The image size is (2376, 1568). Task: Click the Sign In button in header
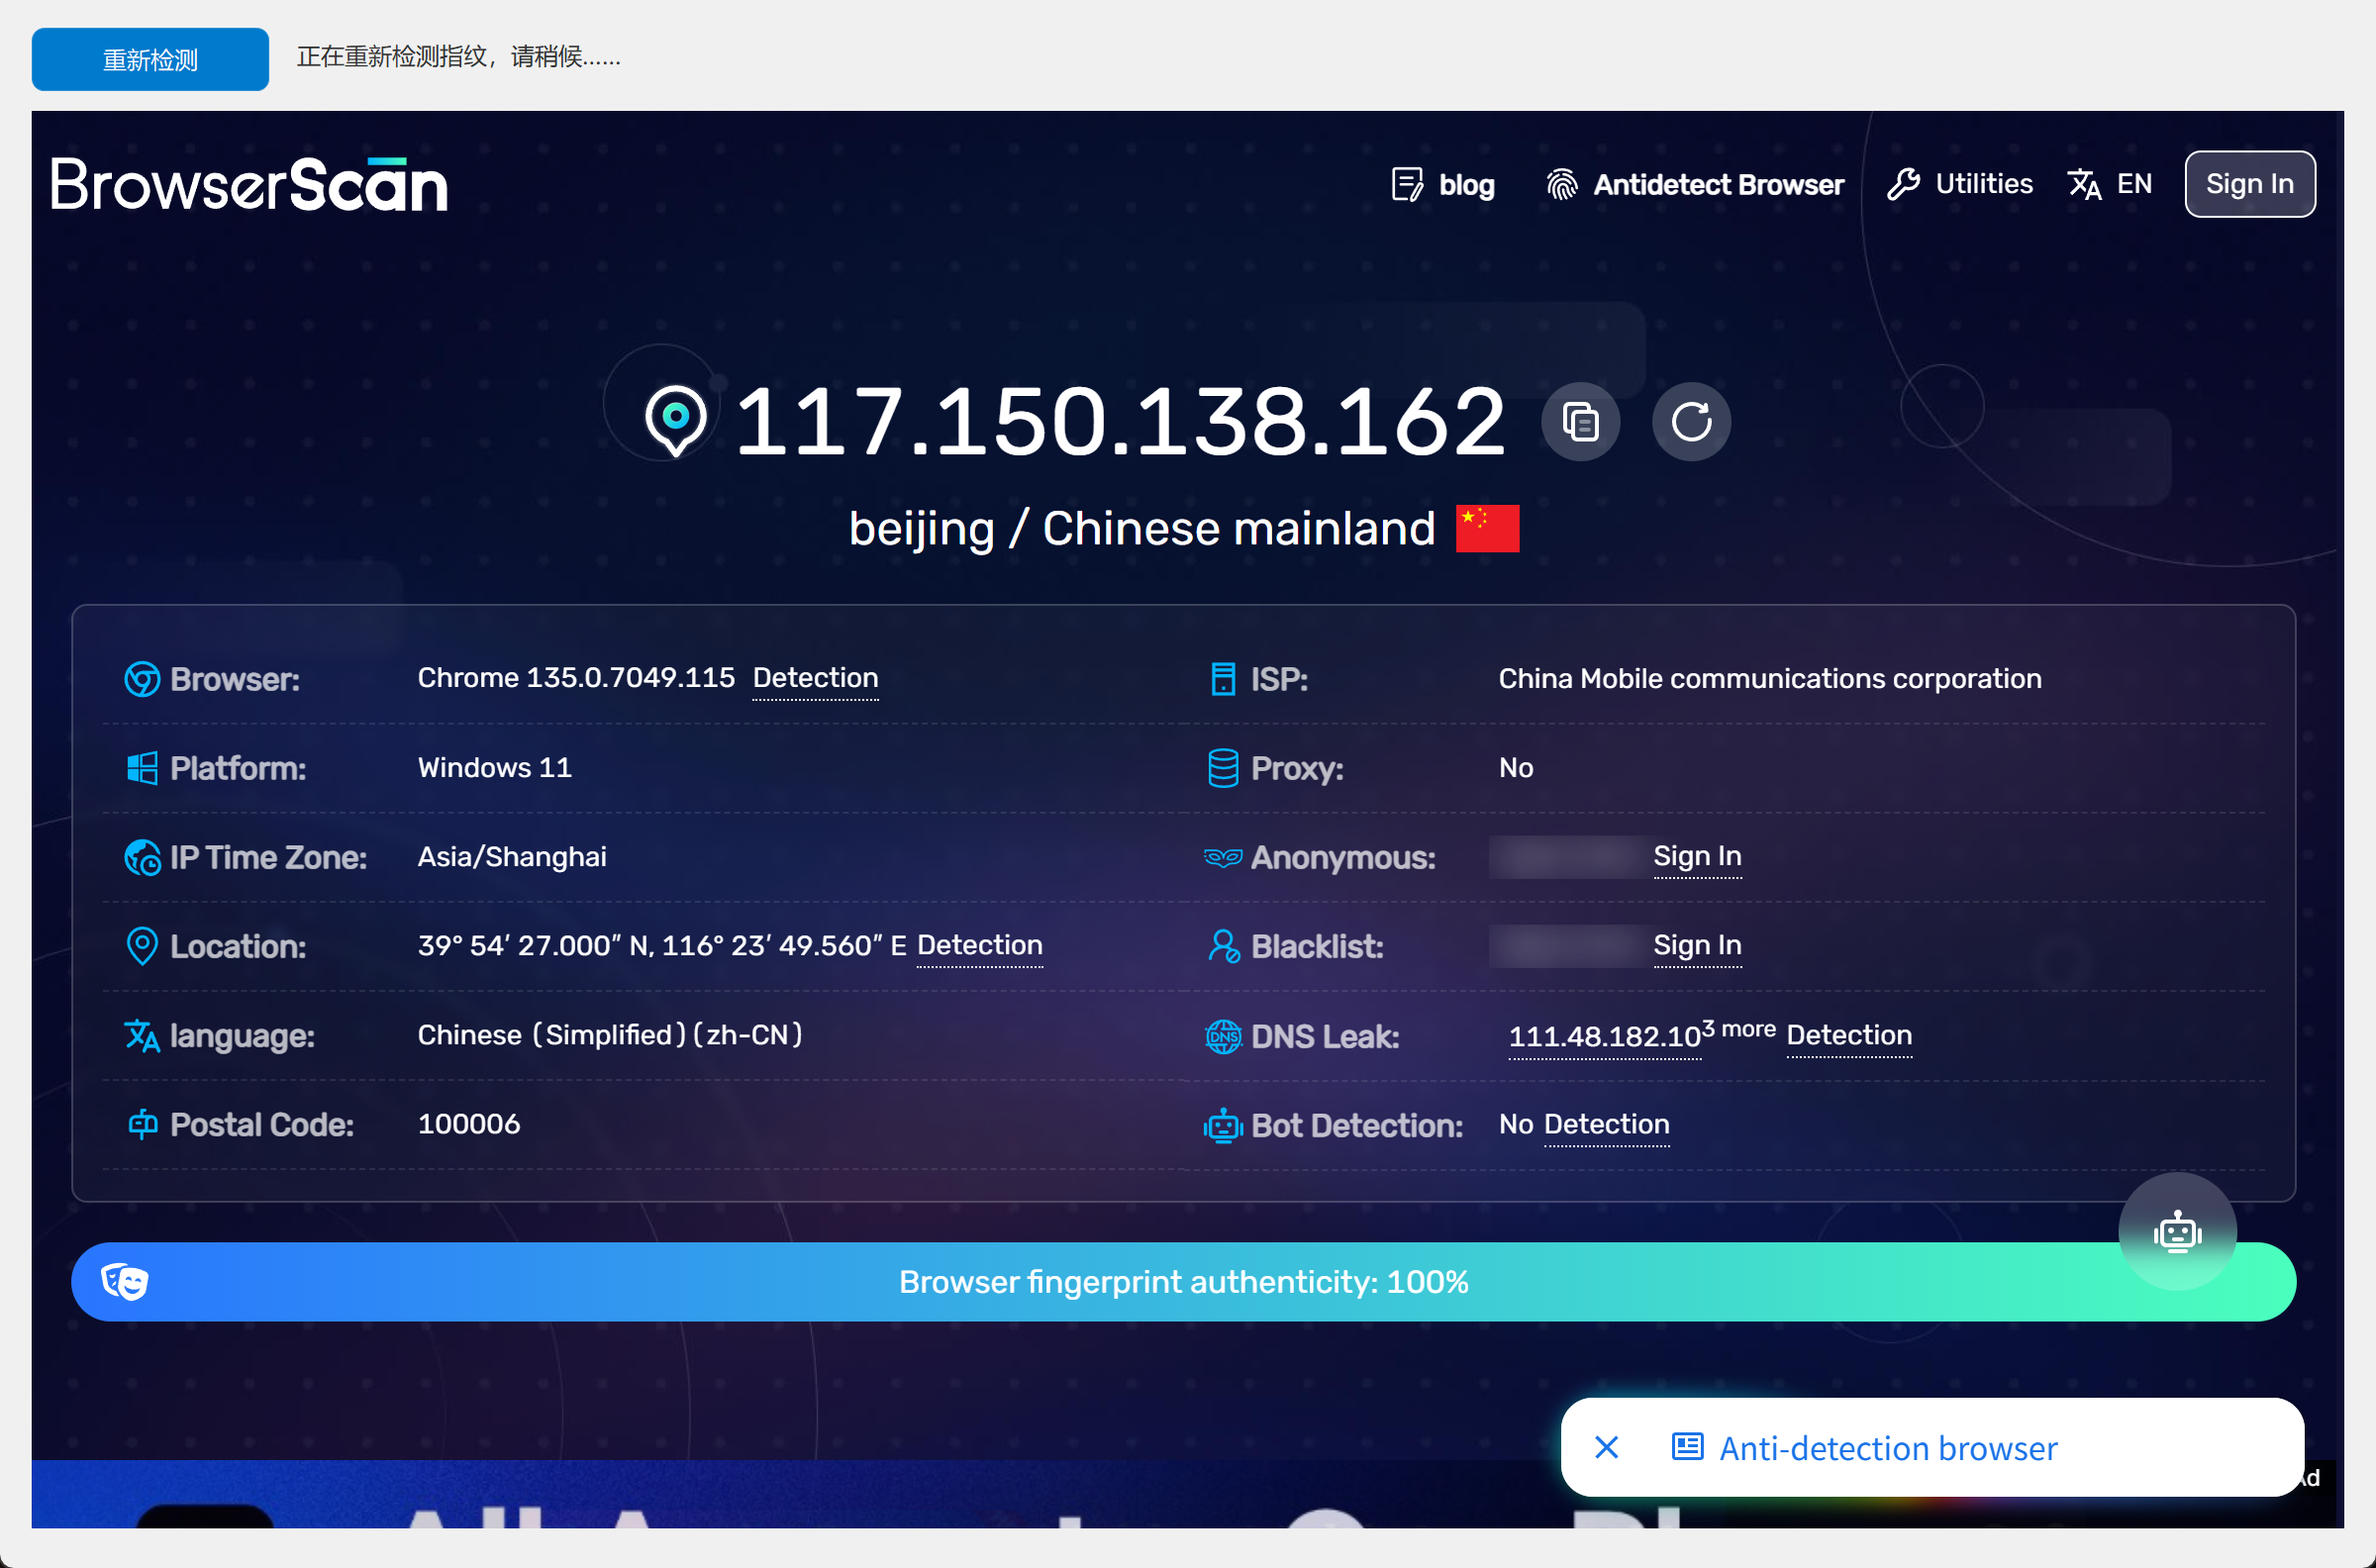[x=2249, y=184]
